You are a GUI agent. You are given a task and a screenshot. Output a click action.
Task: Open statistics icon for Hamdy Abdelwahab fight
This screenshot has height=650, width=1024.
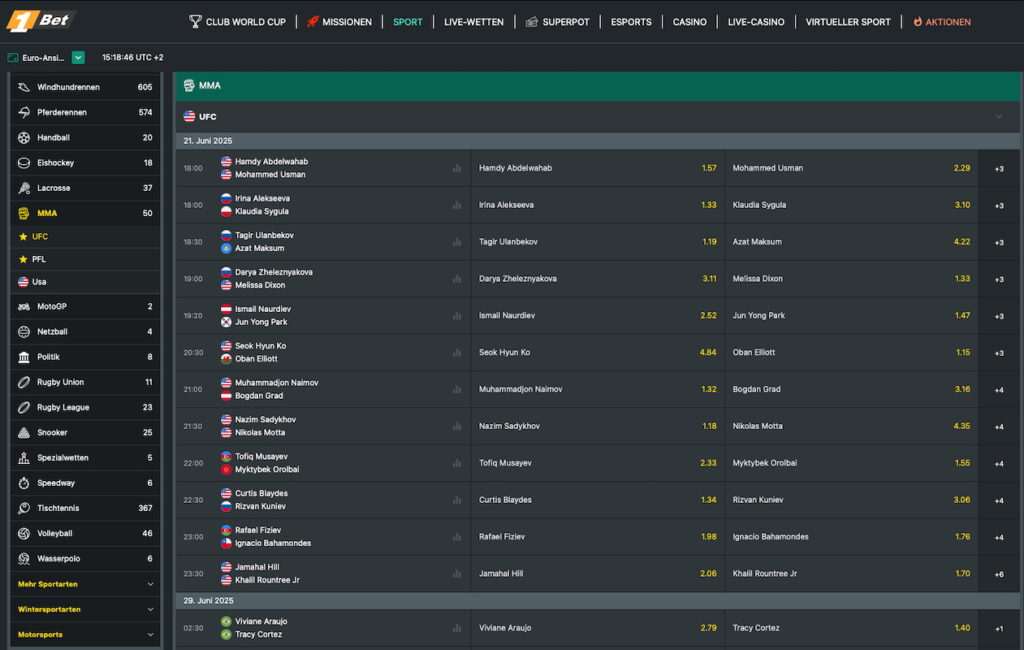click(457, 169)
